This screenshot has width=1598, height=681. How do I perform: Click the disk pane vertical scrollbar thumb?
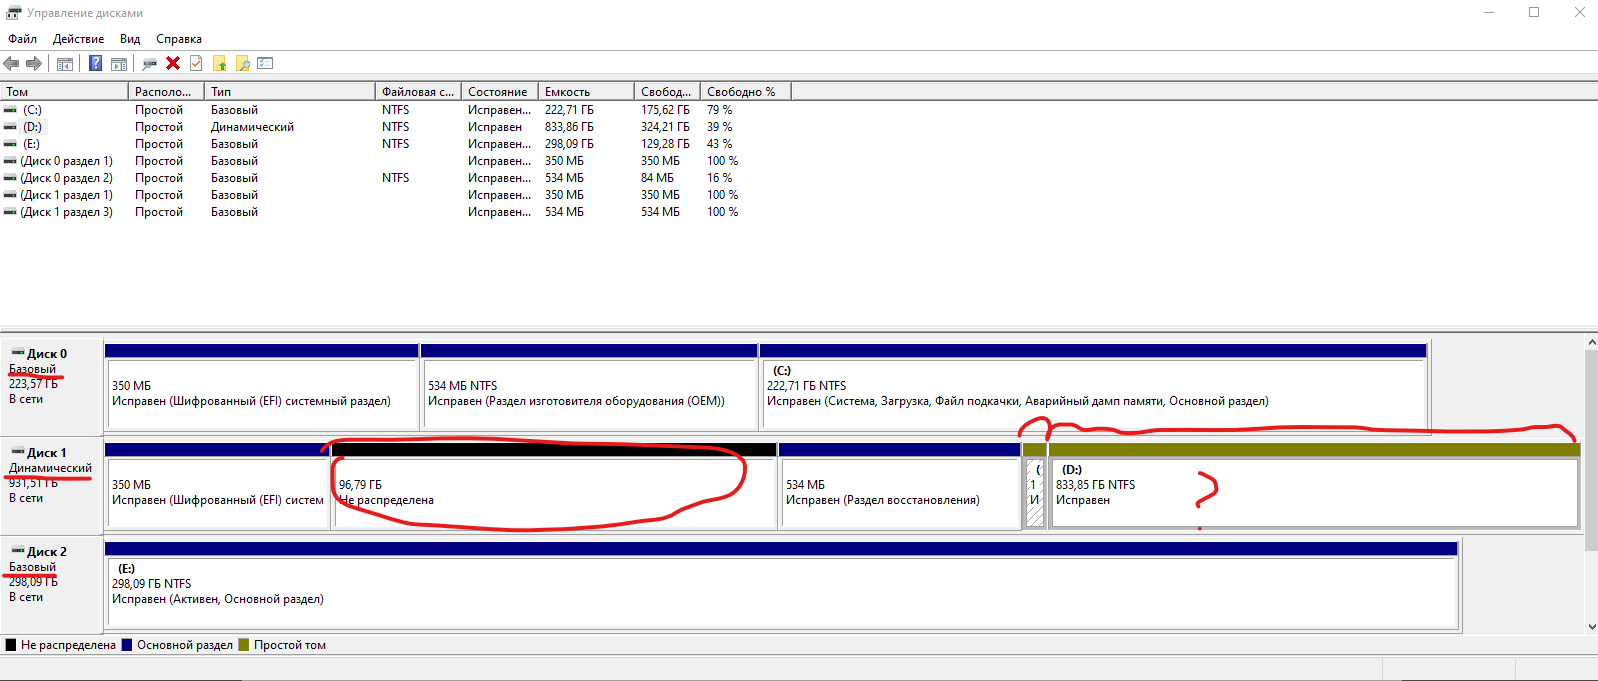pos(1591,450)
